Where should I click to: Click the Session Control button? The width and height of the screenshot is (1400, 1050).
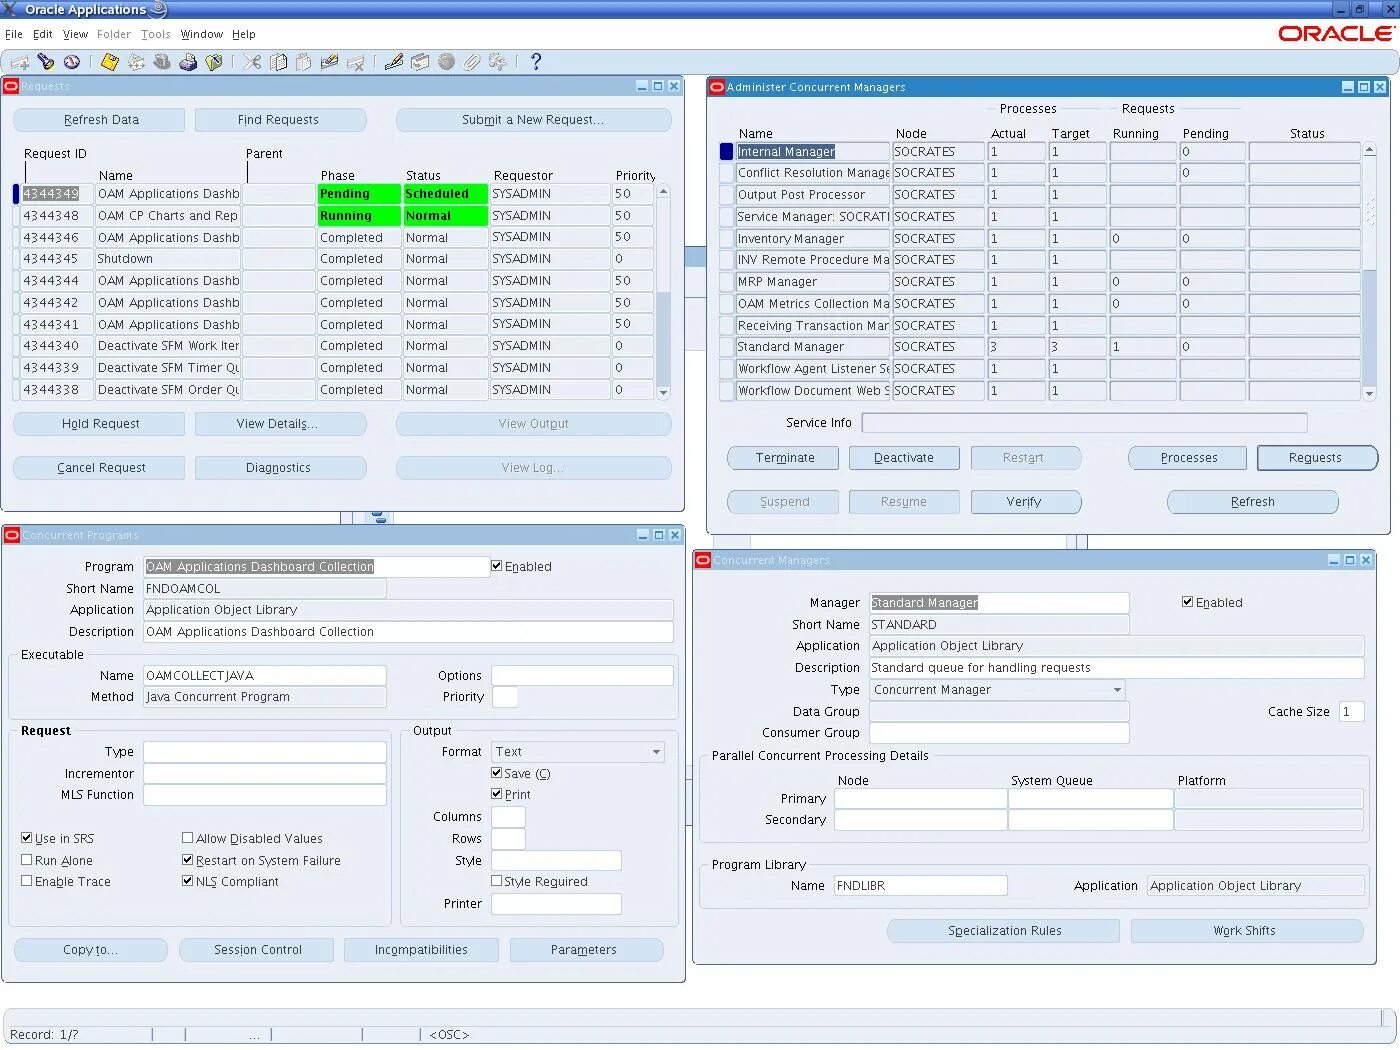(x=257, y=950)
